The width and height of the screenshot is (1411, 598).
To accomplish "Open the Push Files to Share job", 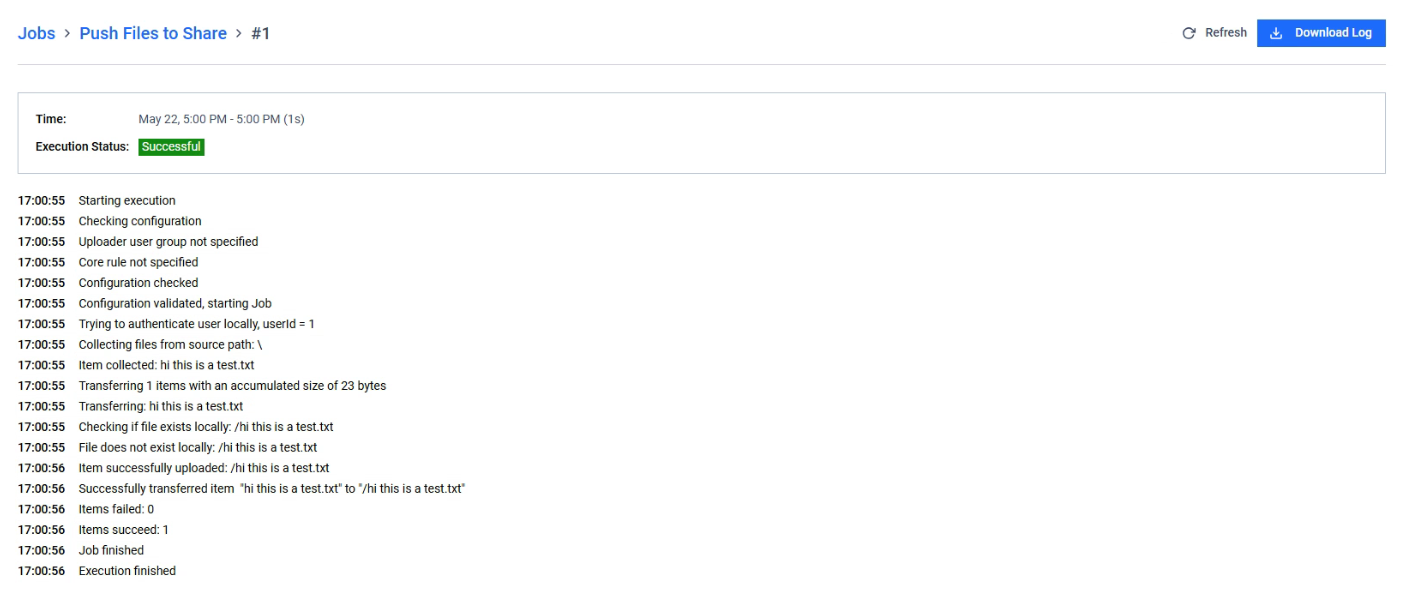I will point(153,33).
